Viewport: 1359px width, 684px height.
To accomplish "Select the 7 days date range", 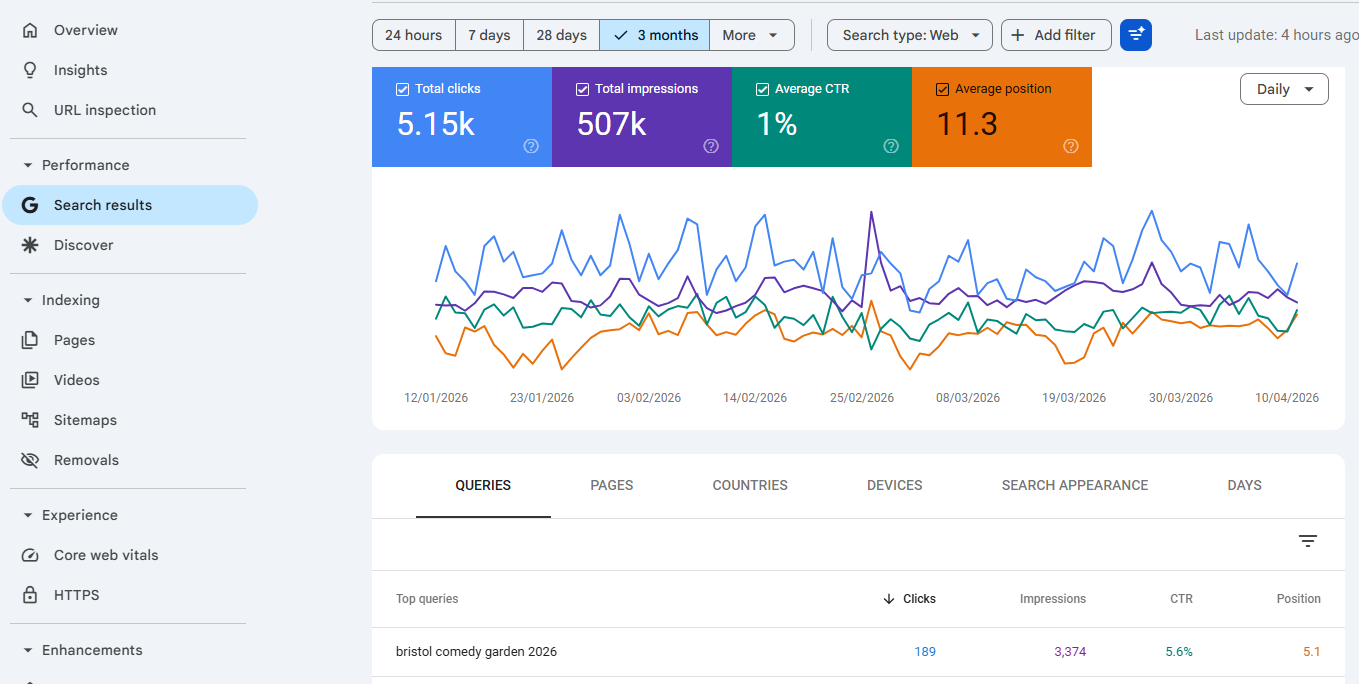I will 490,35.
